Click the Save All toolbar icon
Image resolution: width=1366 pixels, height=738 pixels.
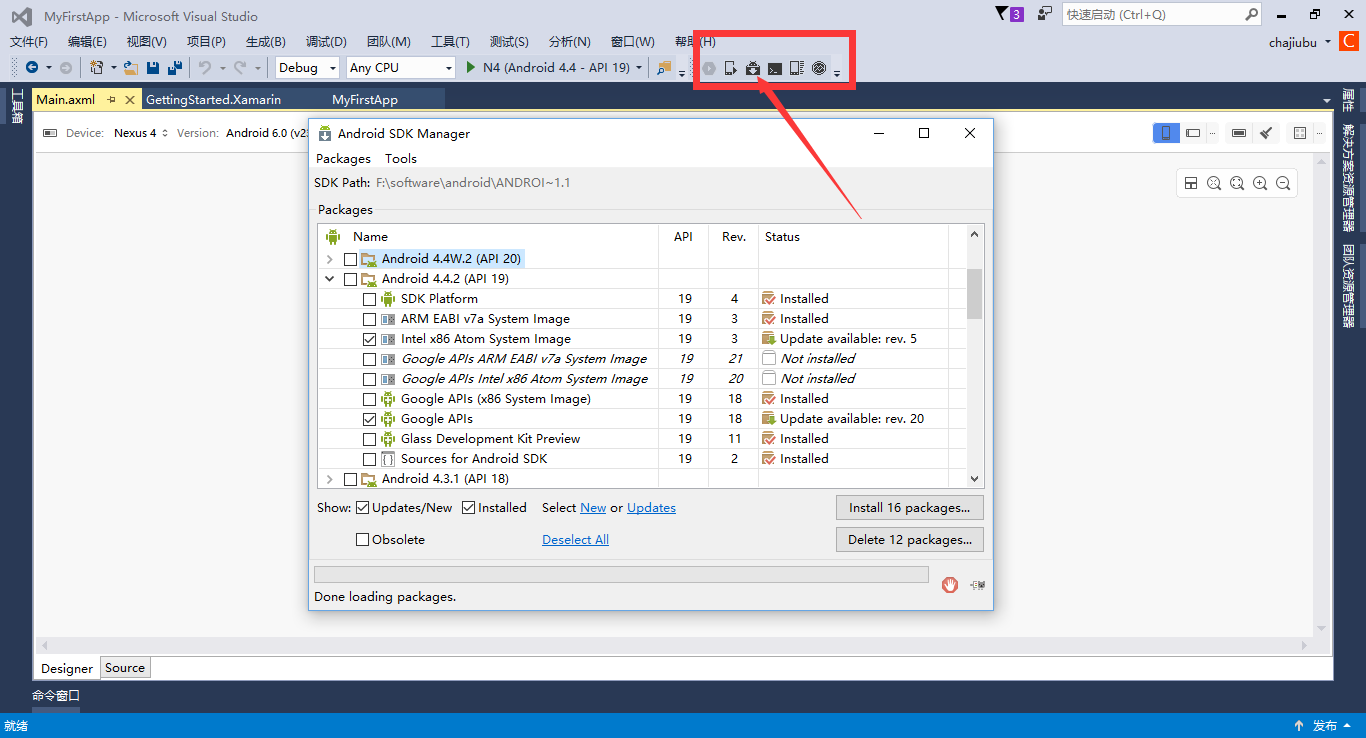(175, 68)
